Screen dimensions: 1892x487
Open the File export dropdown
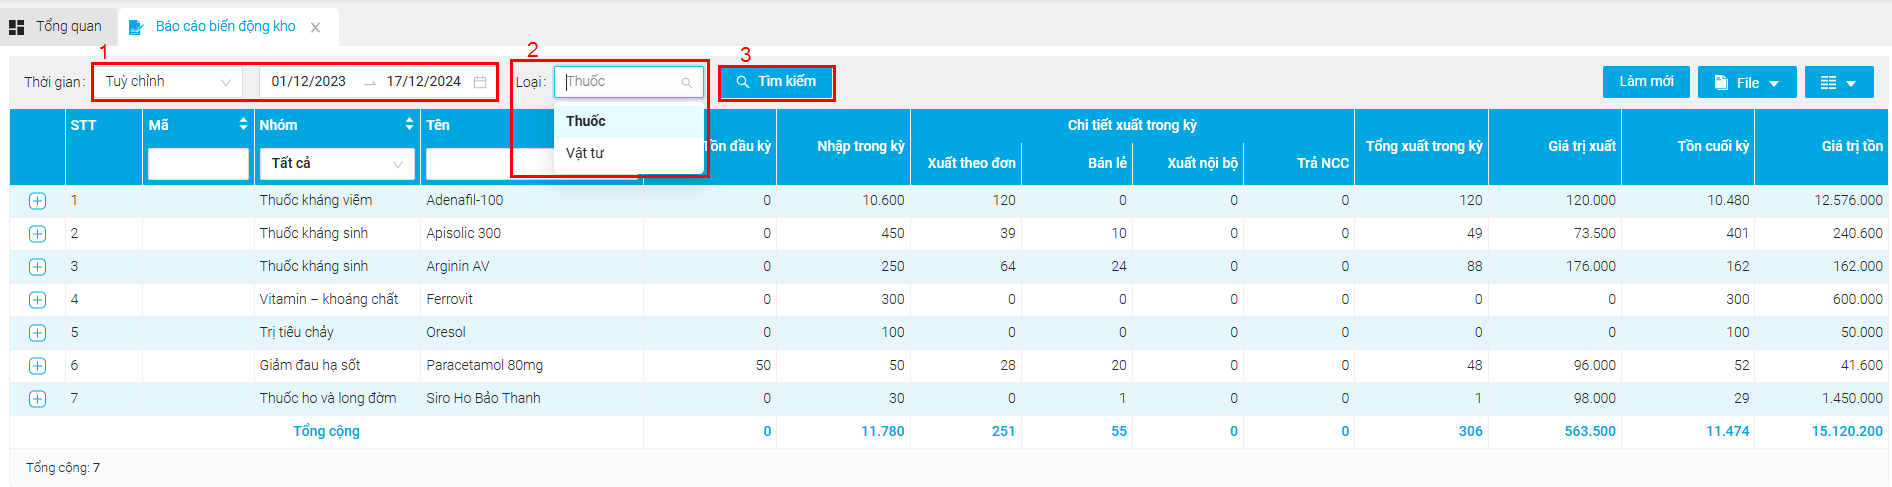pyautogui.click(x=1747, y=82)
